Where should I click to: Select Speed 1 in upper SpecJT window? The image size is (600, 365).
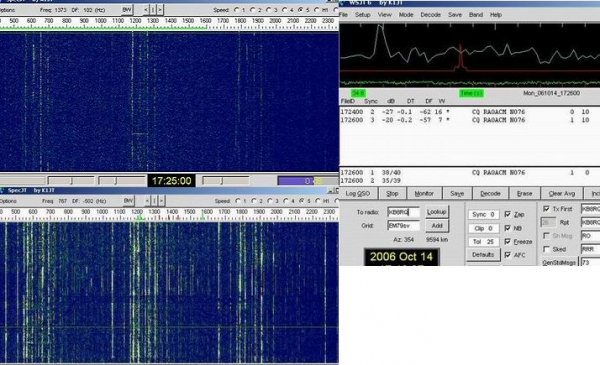coord(236,10)
